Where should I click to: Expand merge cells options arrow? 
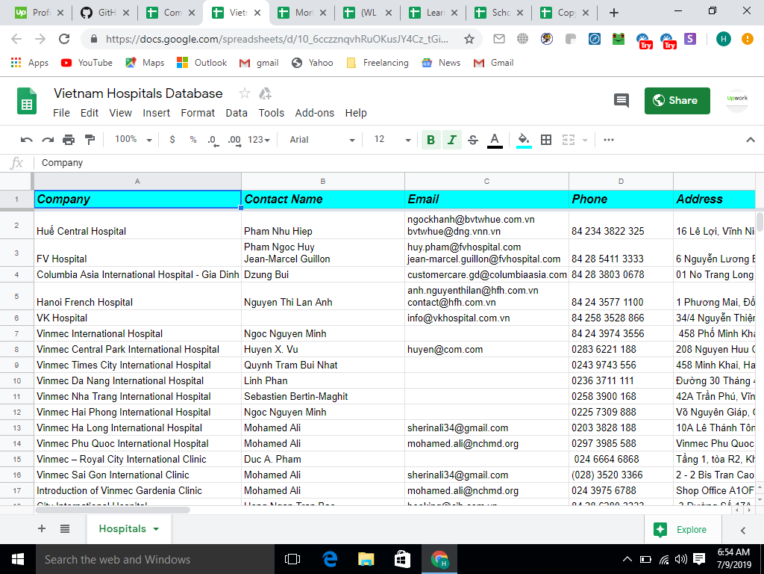pyautogui.click(x=585, y=140)
